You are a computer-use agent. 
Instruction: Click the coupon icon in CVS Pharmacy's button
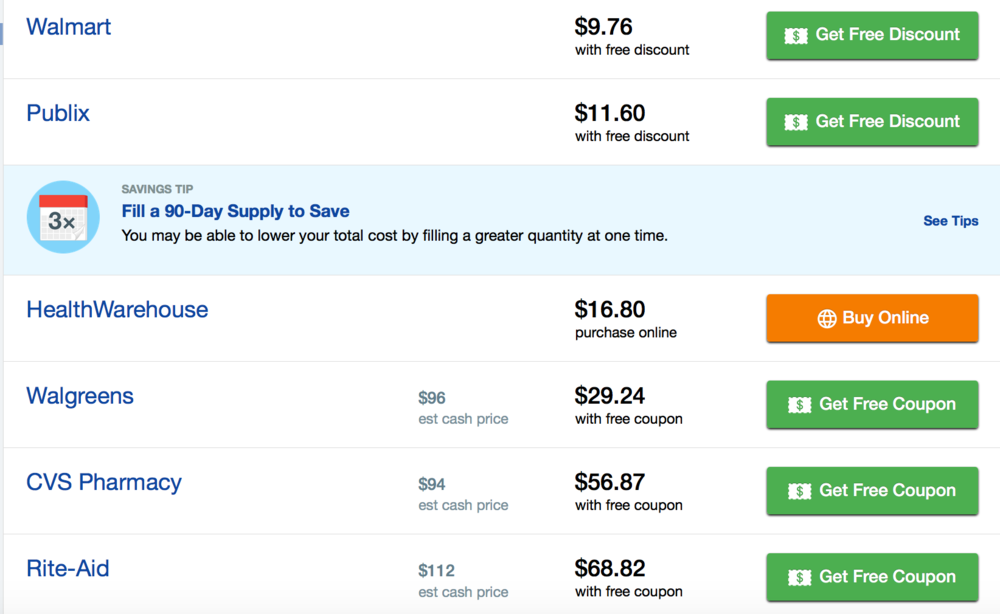tap(799, 491)
